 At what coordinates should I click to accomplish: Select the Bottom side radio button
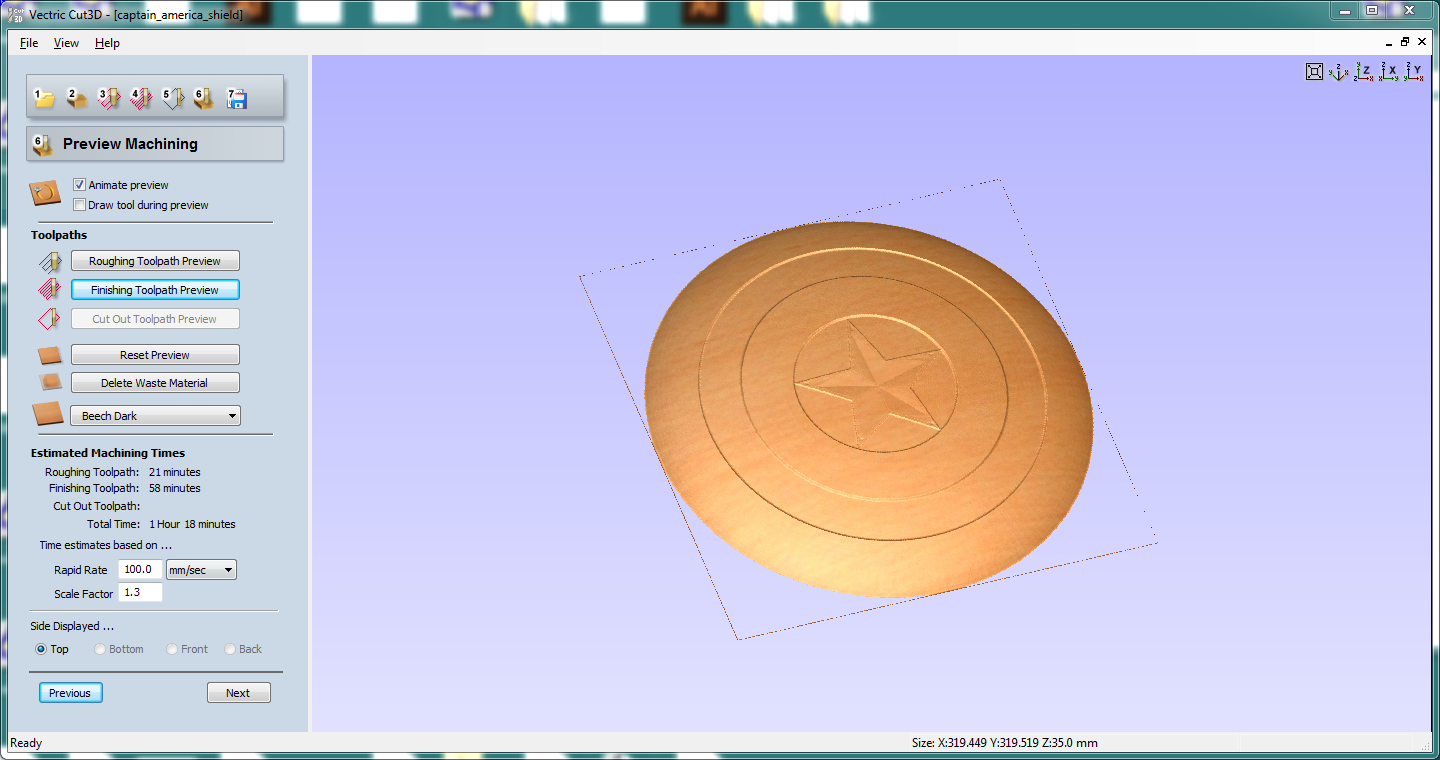(100, 649)
